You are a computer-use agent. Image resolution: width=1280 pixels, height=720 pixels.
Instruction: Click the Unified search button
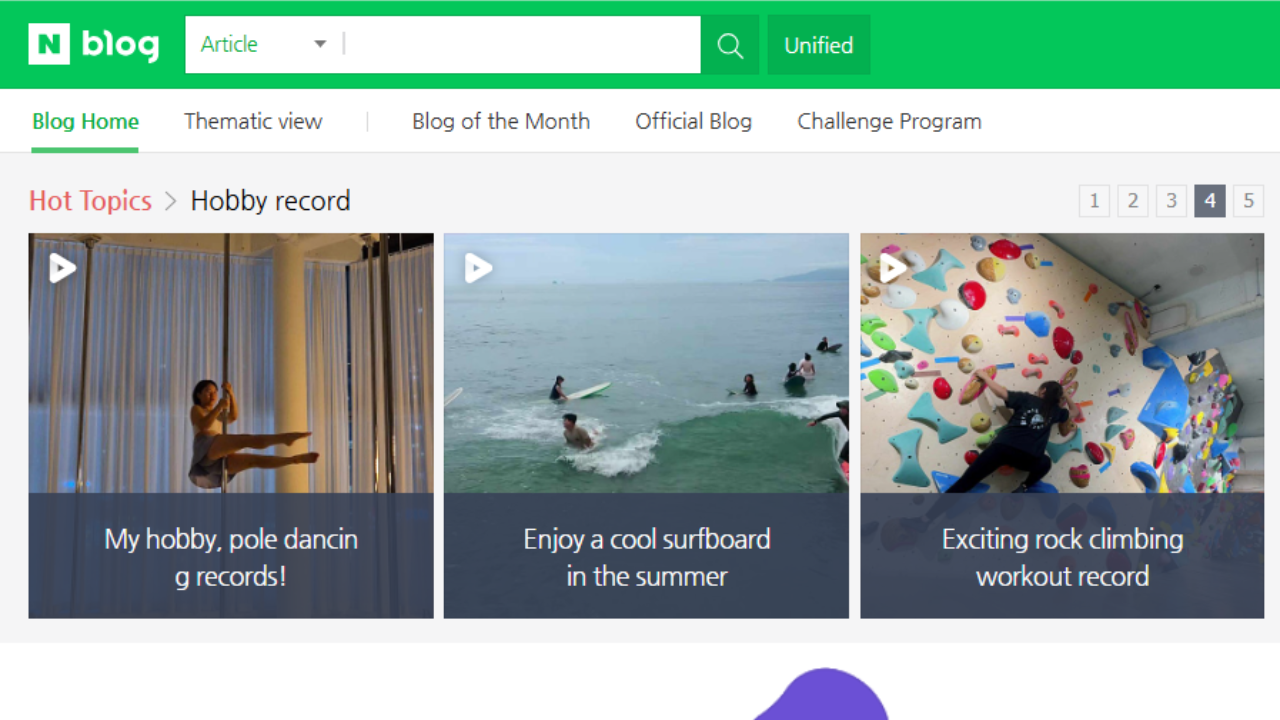818,44
